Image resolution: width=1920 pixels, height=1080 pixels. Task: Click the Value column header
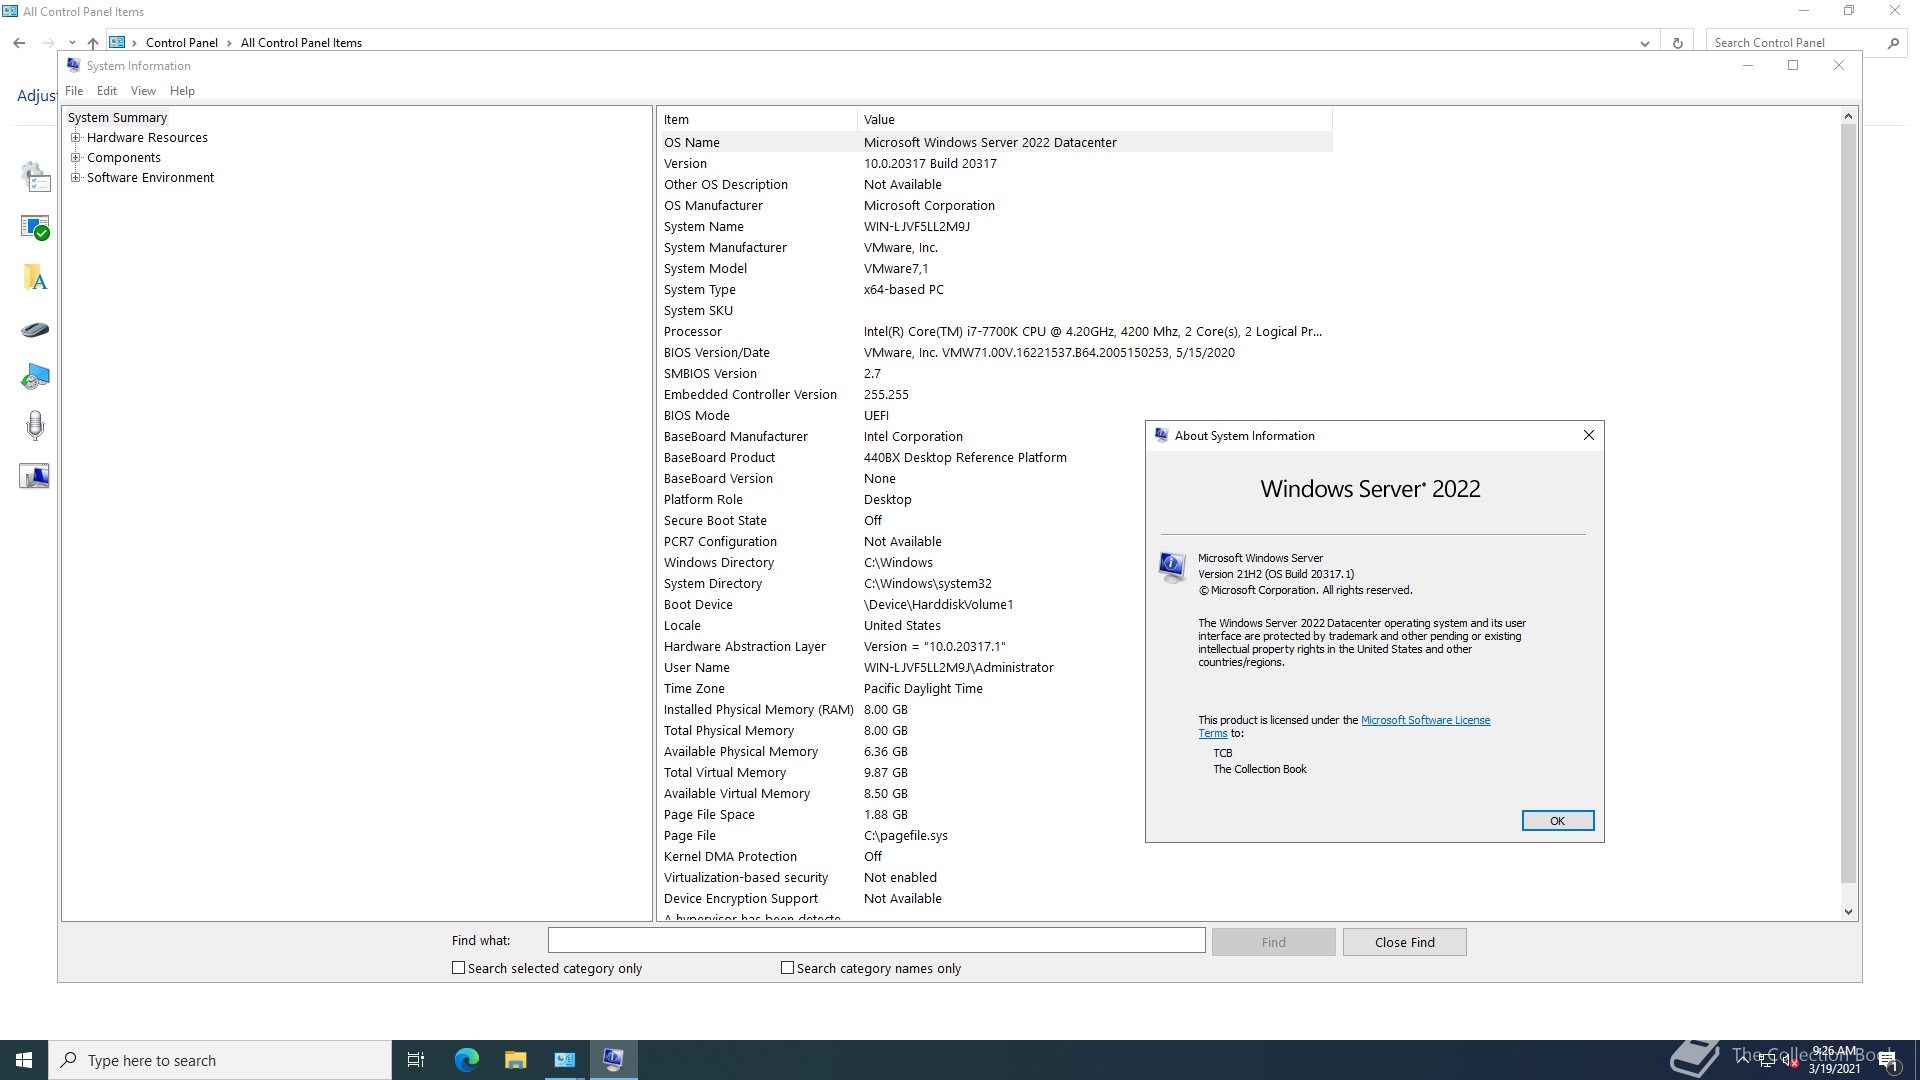point(1095,119)
